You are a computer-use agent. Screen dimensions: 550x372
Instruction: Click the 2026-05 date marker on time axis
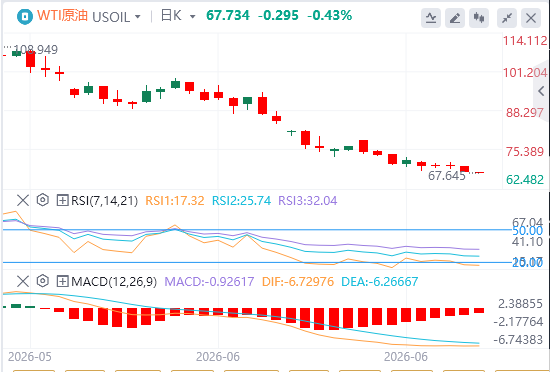[30, 357]
